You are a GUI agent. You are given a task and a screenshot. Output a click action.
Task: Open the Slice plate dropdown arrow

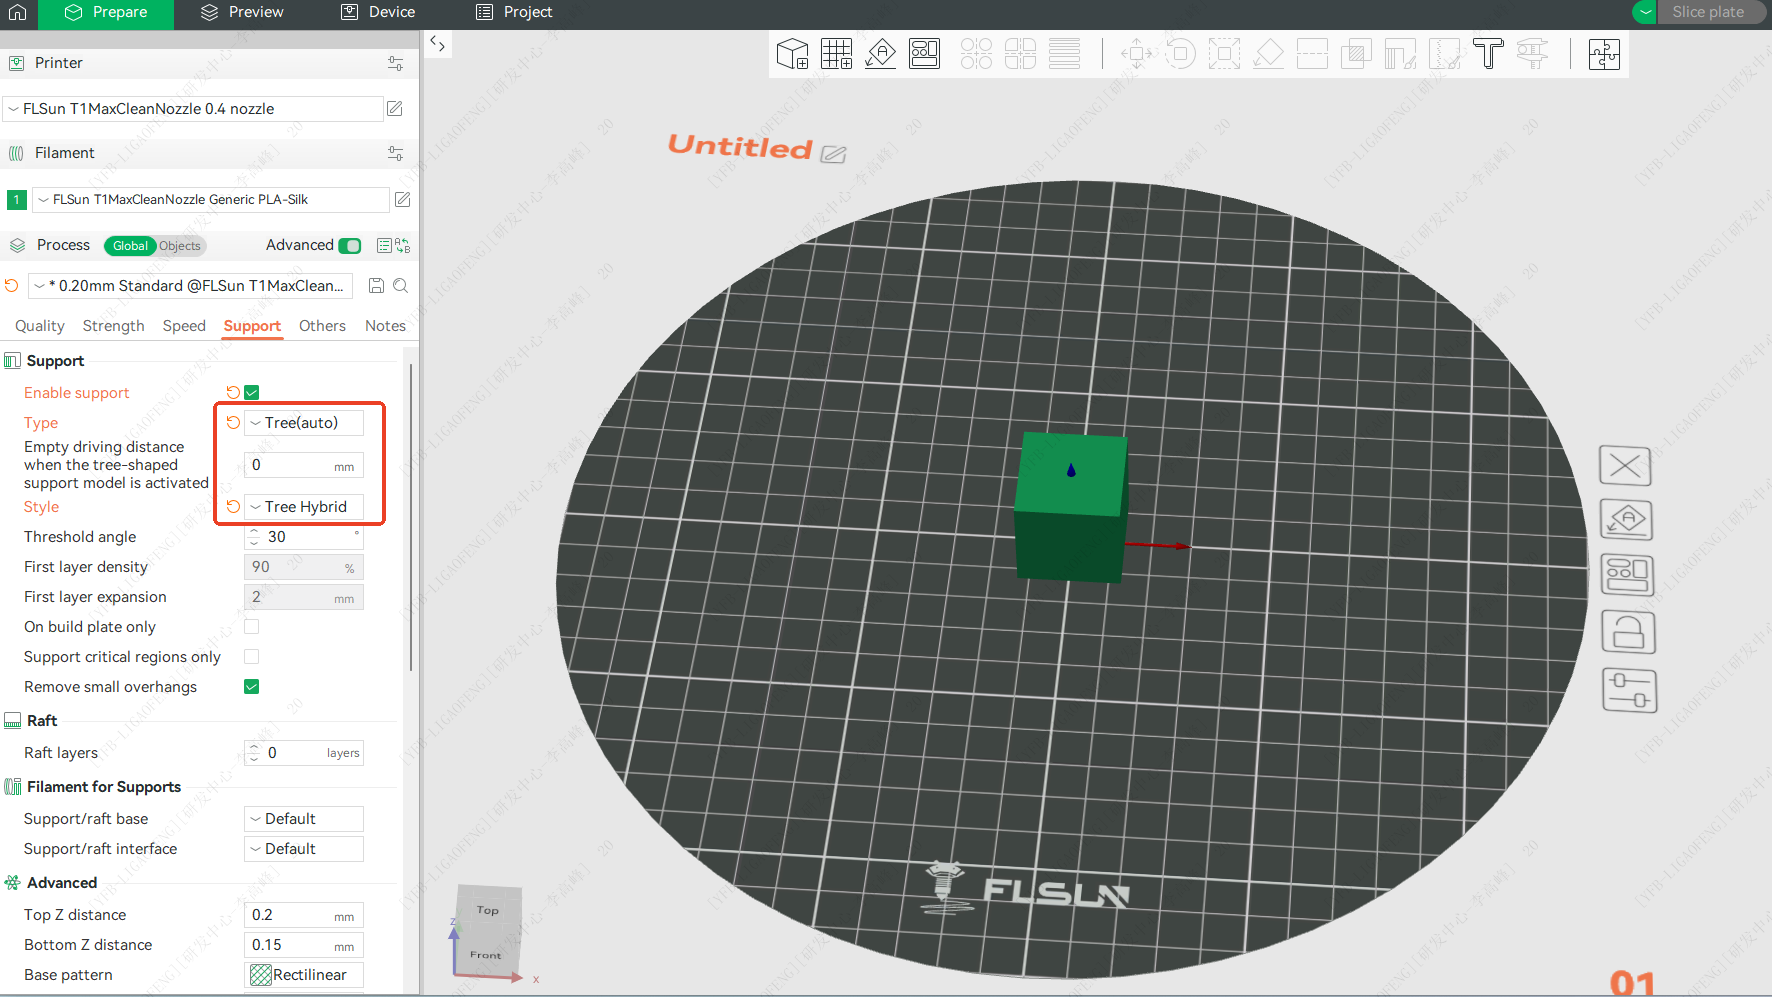[x=1645, y=12]
